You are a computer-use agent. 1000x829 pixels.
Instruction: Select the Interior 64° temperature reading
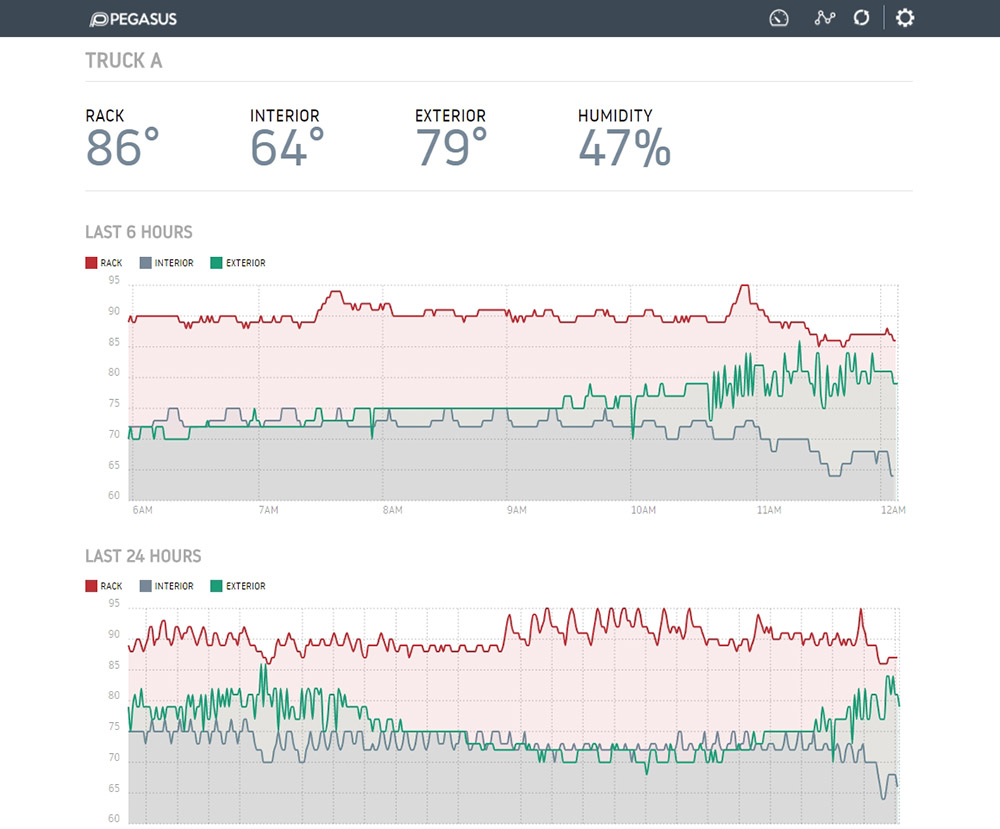point(287,148)
